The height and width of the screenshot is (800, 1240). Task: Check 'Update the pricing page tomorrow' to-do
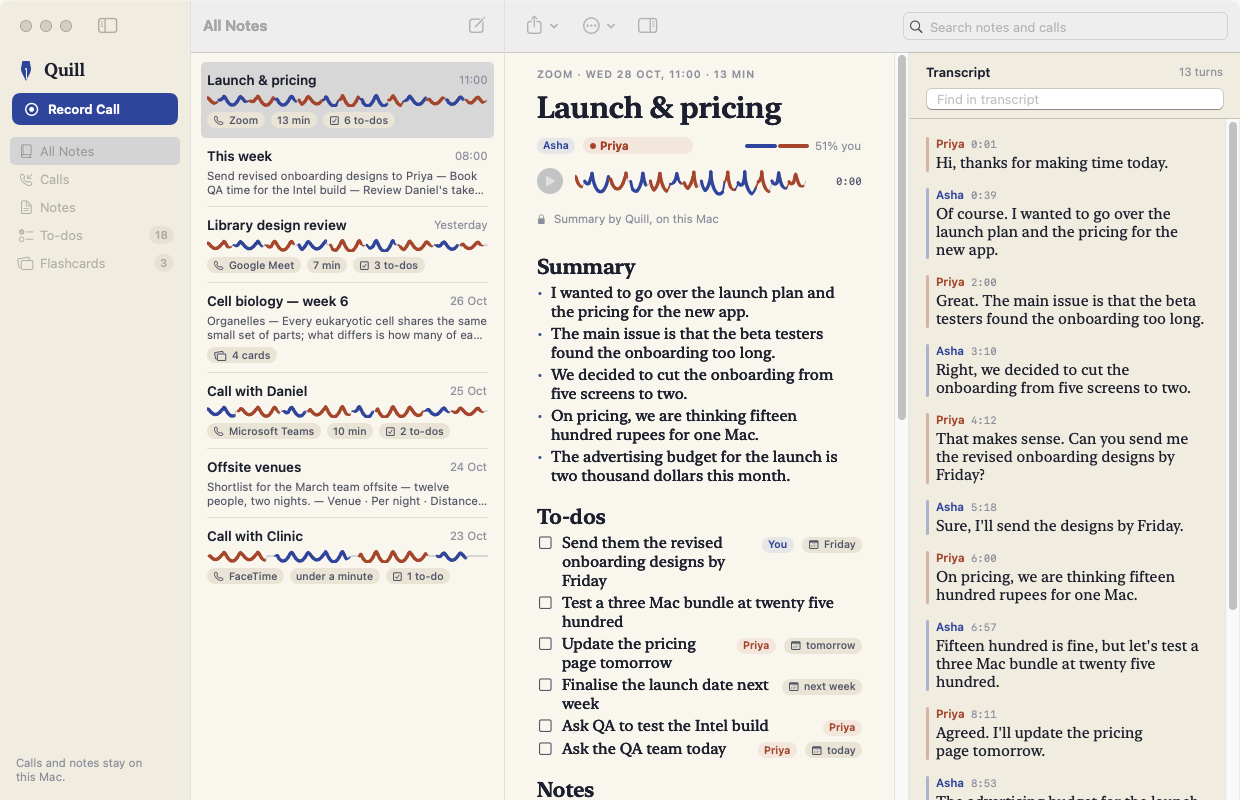[x=545, y=644]
